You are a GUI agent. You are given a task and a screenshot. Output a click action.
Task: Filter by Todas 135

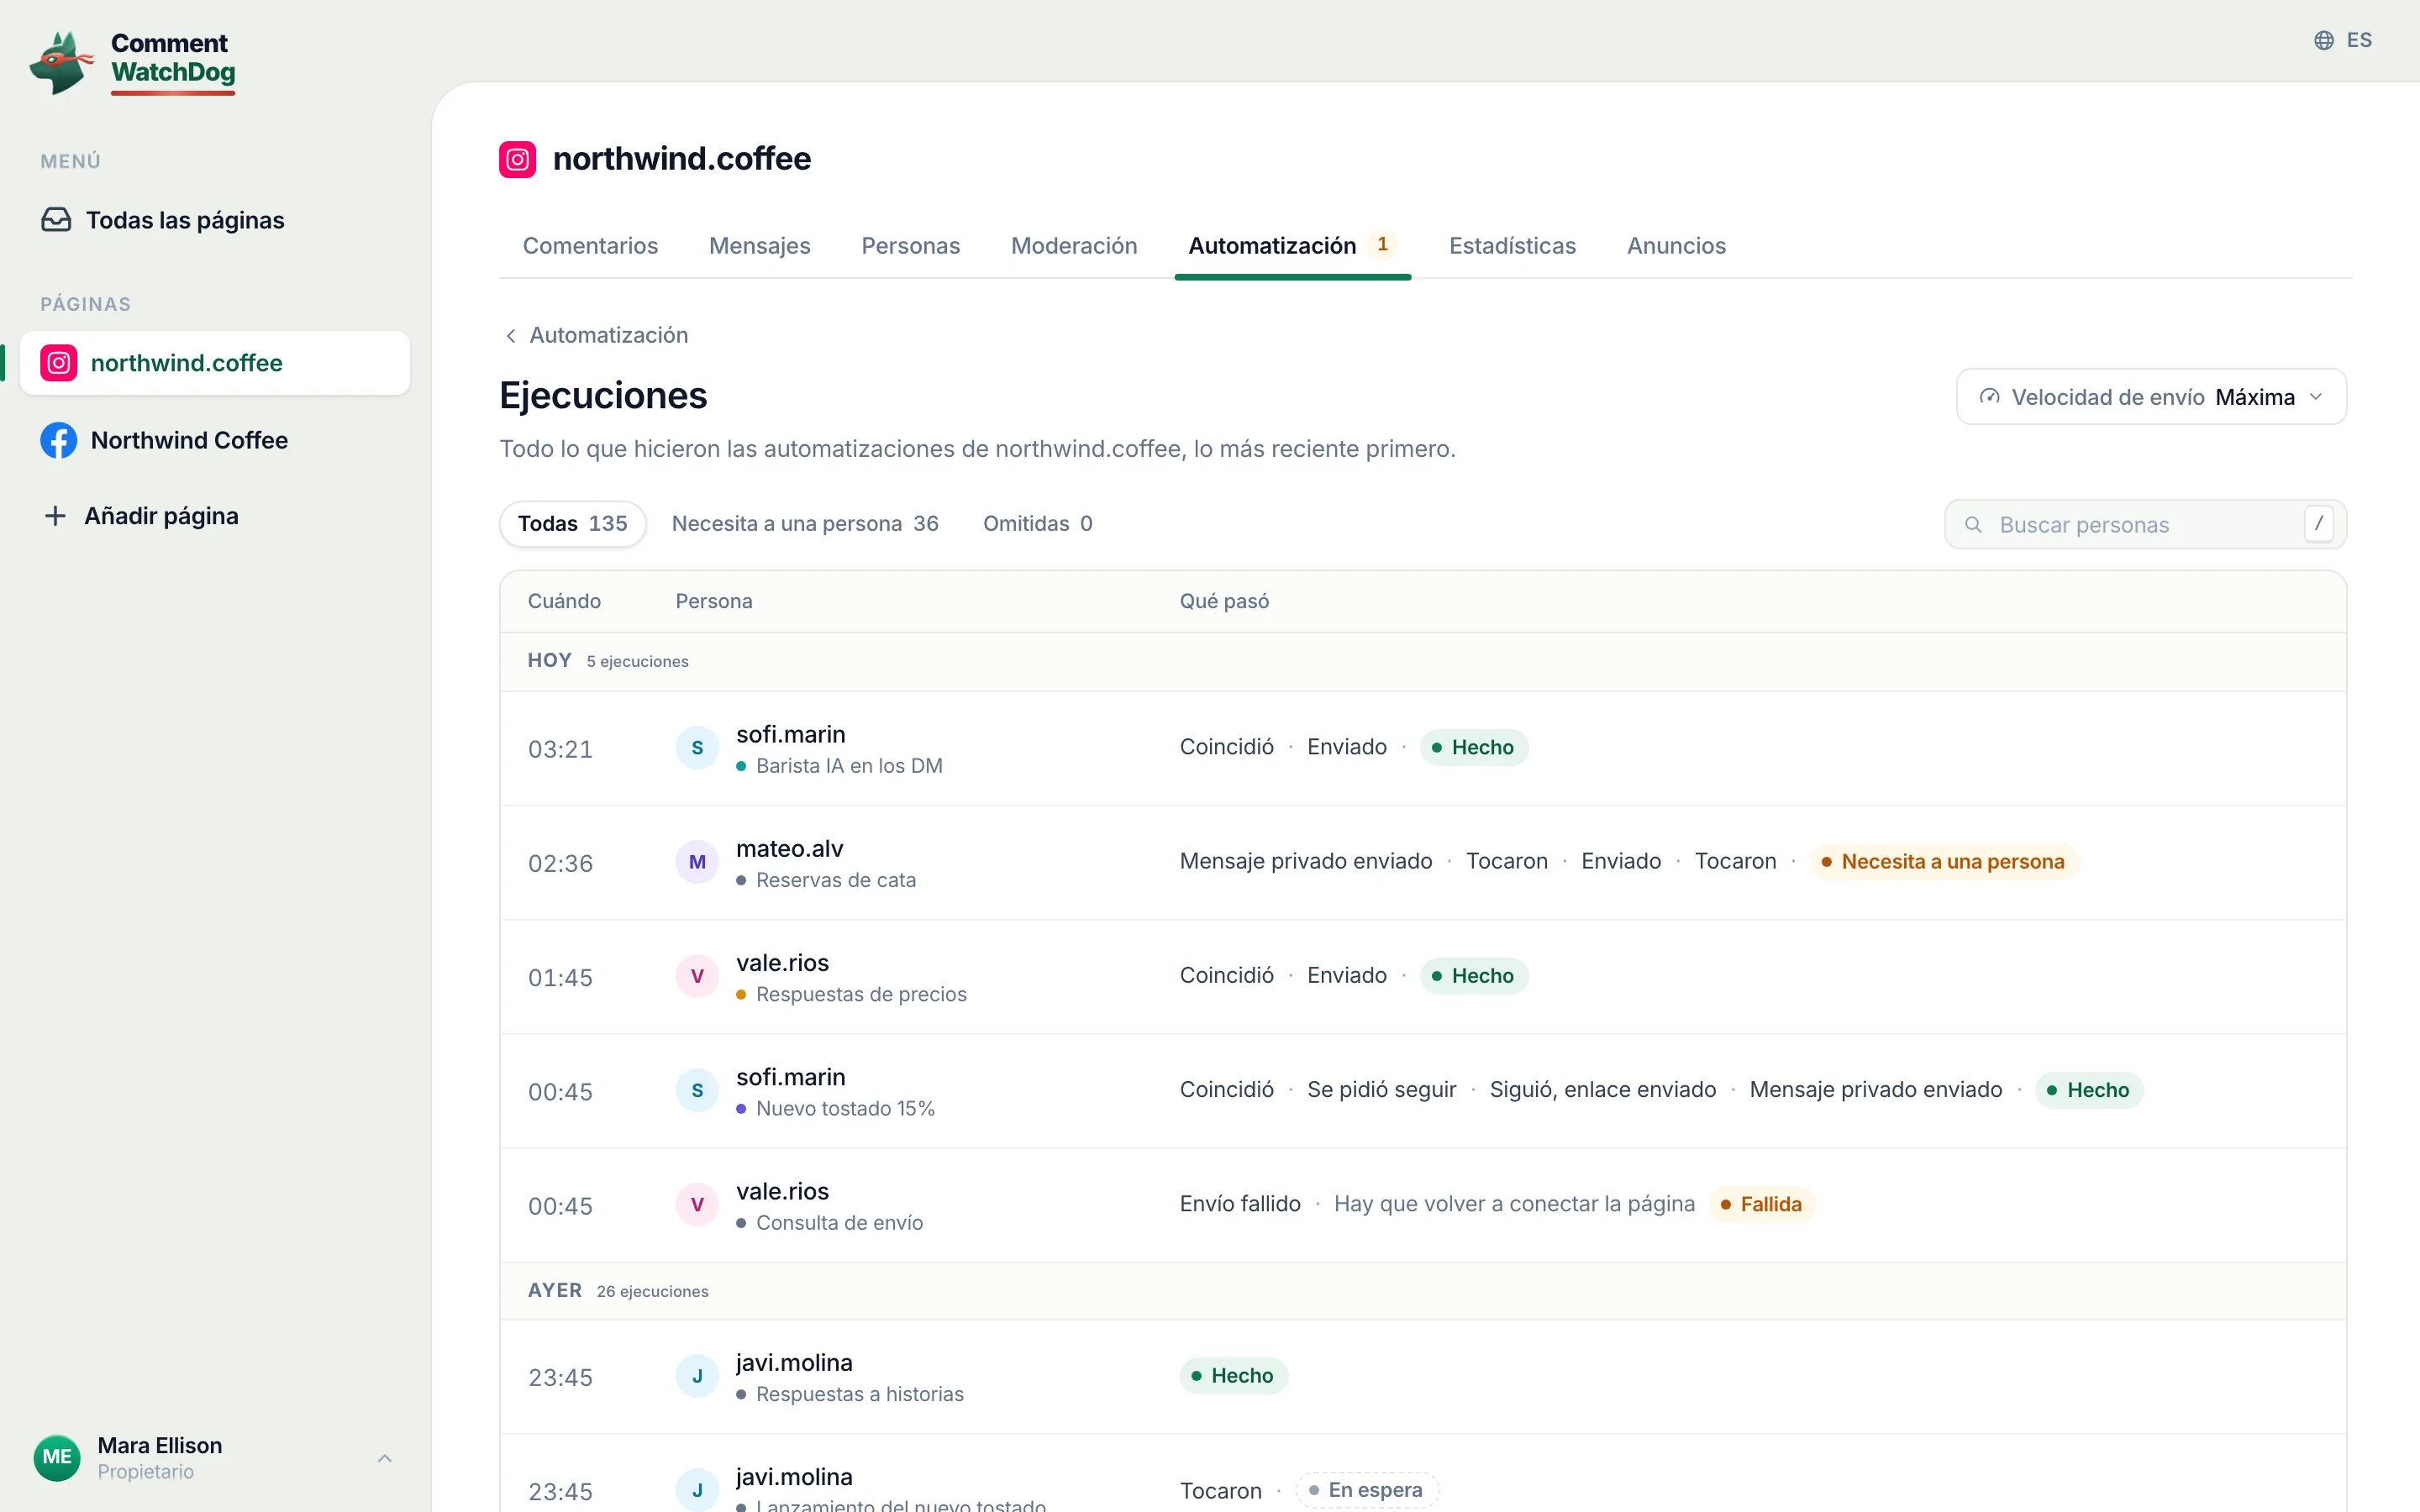pos(573,524)
